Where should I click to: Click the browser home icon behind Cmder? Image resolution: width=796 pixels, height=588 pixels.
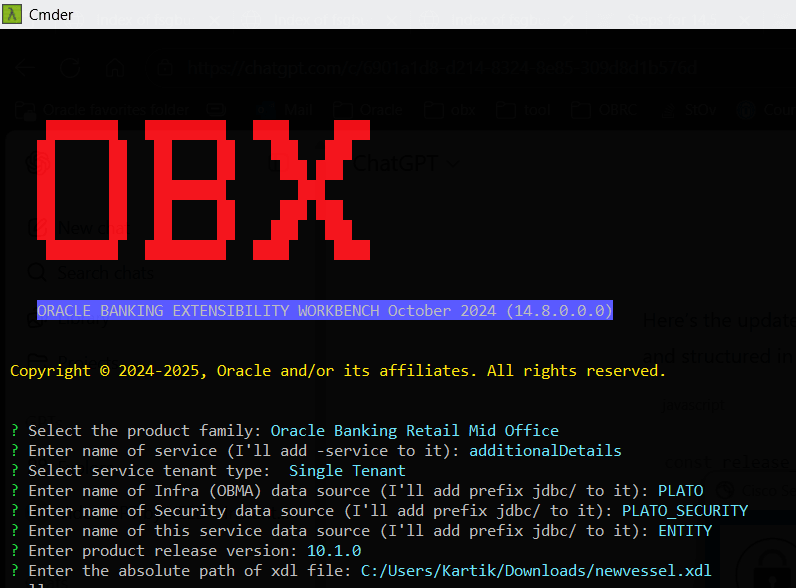coord(115,68)
